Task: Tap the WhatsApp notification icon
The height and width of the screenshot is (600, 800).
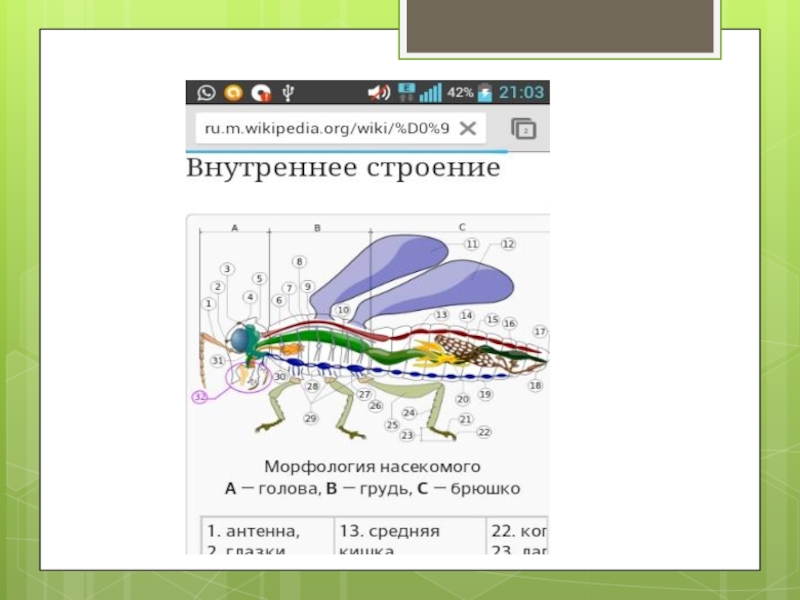Action: (x=206, y=93)
